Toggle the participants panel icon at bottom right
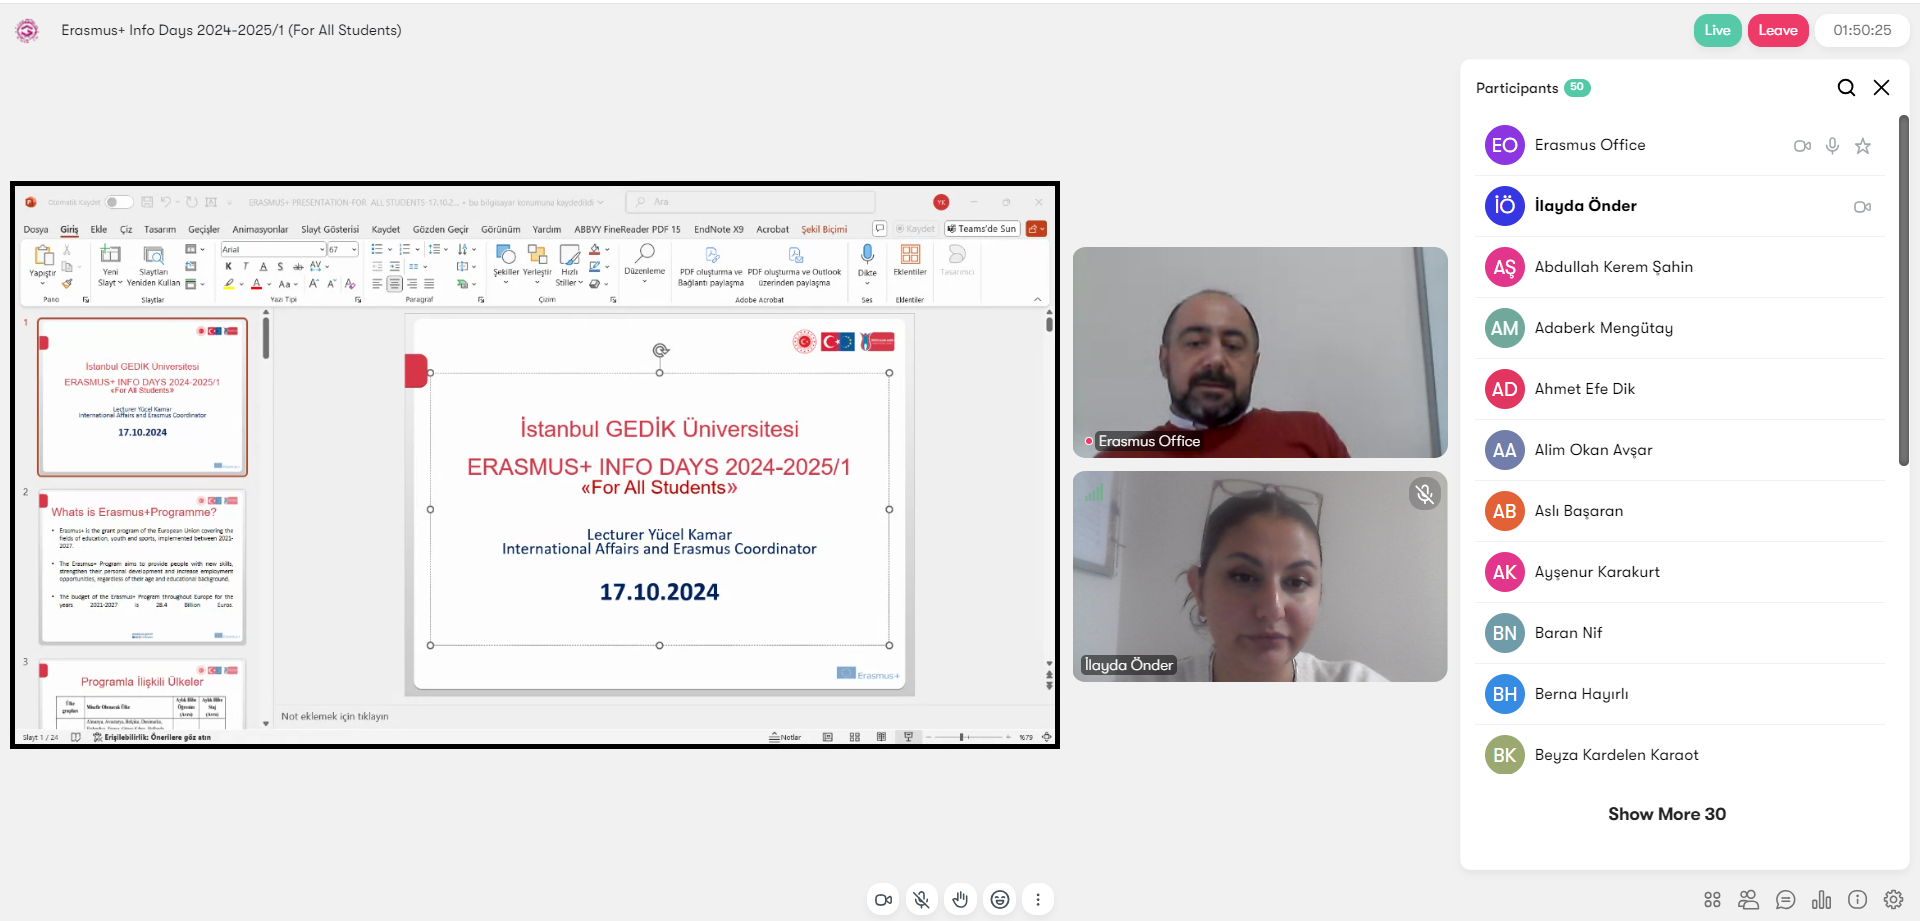The height and width of the screenshot is (921, 1920). (x=1748, y=900)
